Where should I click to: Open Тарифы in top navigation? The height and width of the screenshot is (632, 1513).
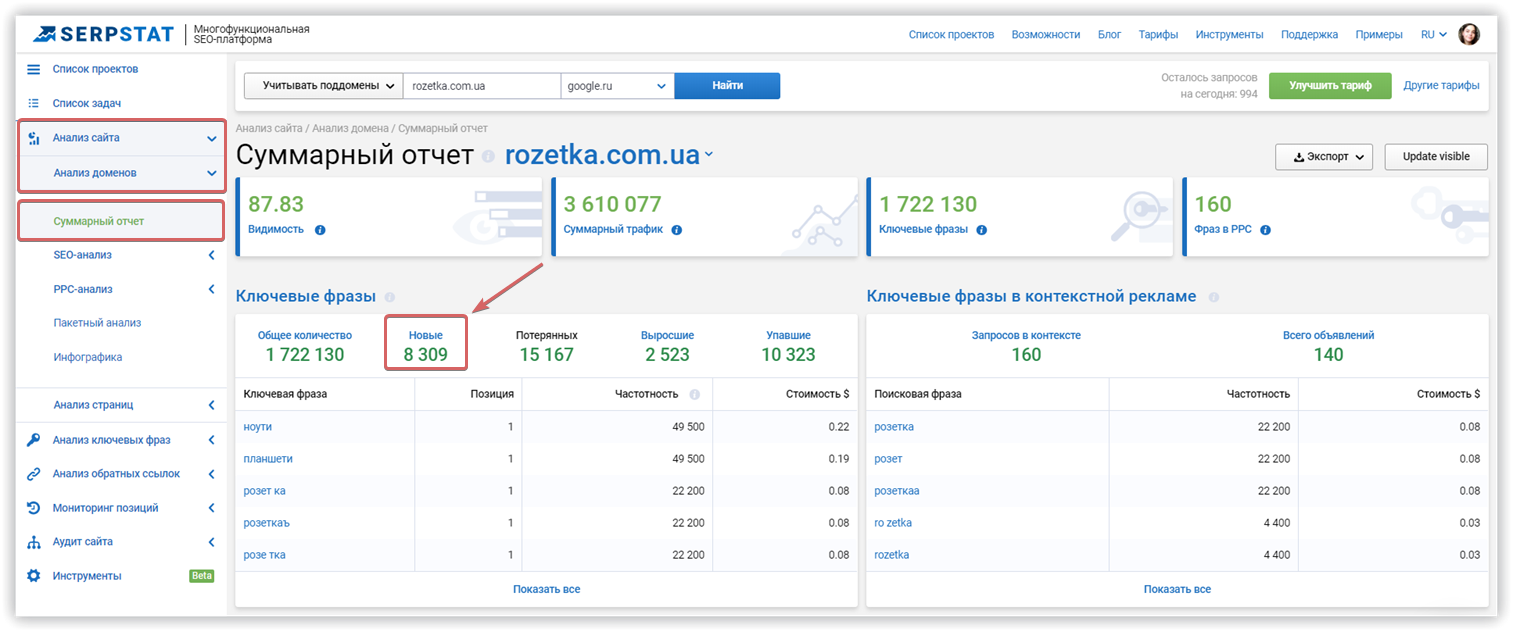tap(1158, 34)
